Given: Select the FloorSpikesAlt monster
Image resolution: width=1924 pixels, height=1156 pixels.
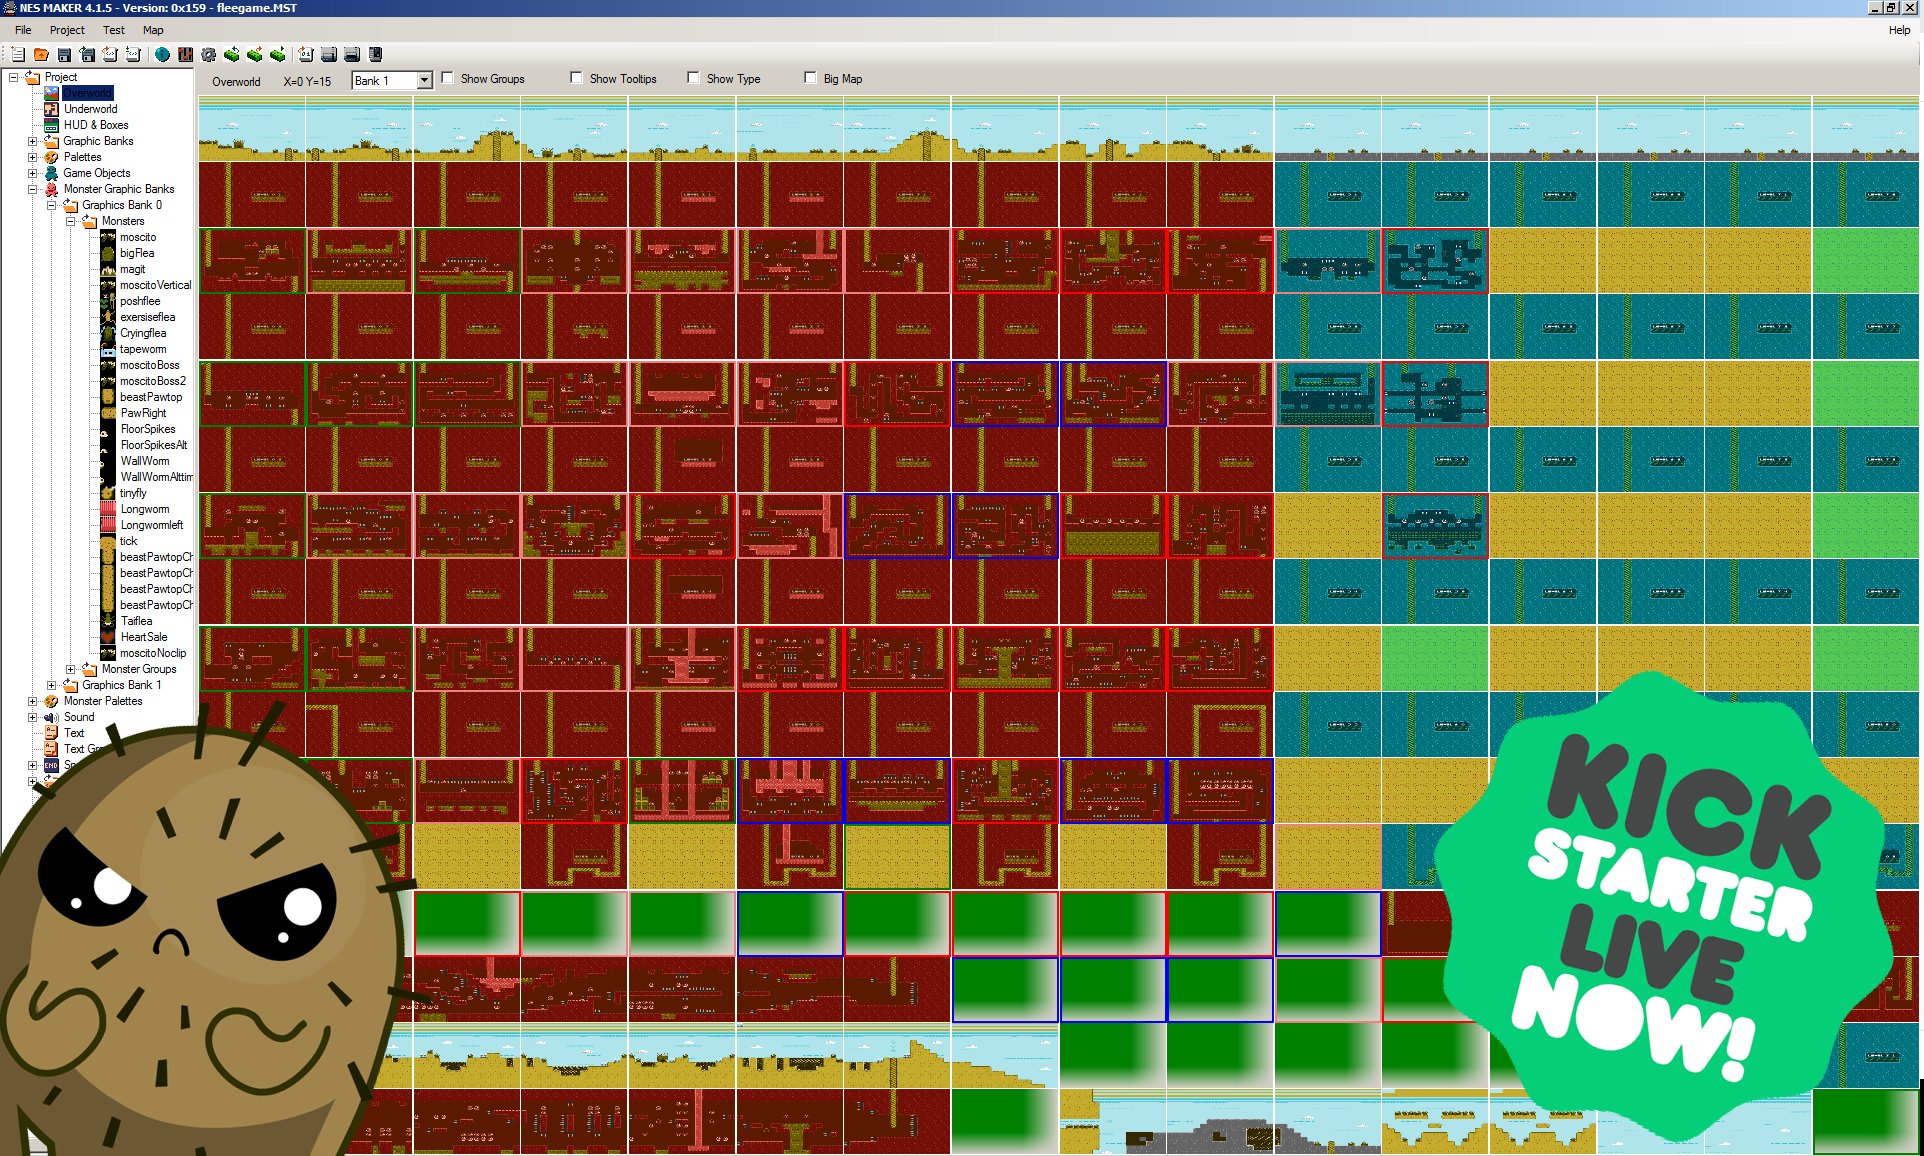Looking at the screenshot, I should tap(154, 445).
